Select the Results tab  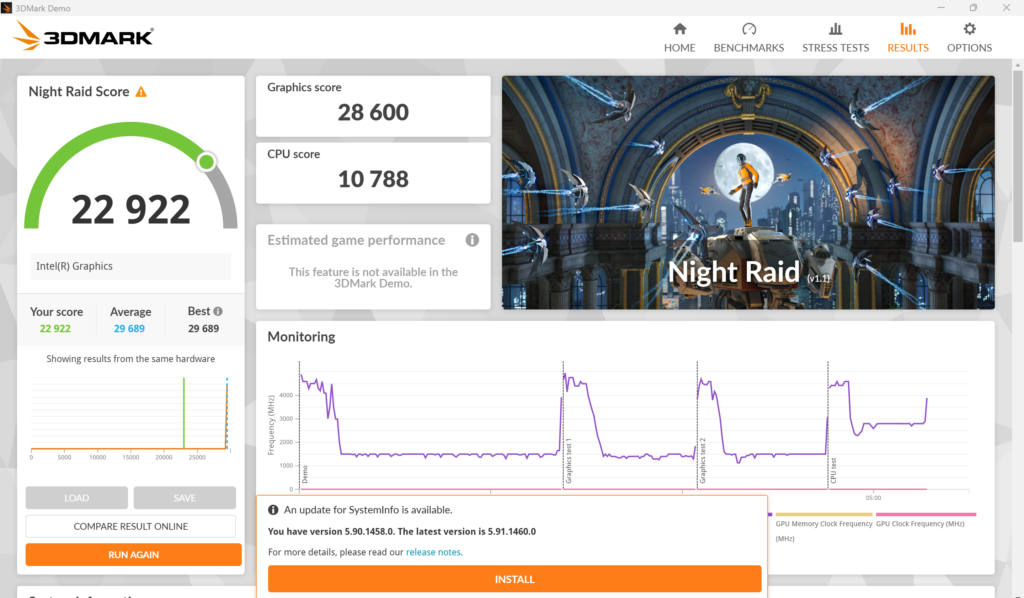pyautogui.click(x=908, y=37)
